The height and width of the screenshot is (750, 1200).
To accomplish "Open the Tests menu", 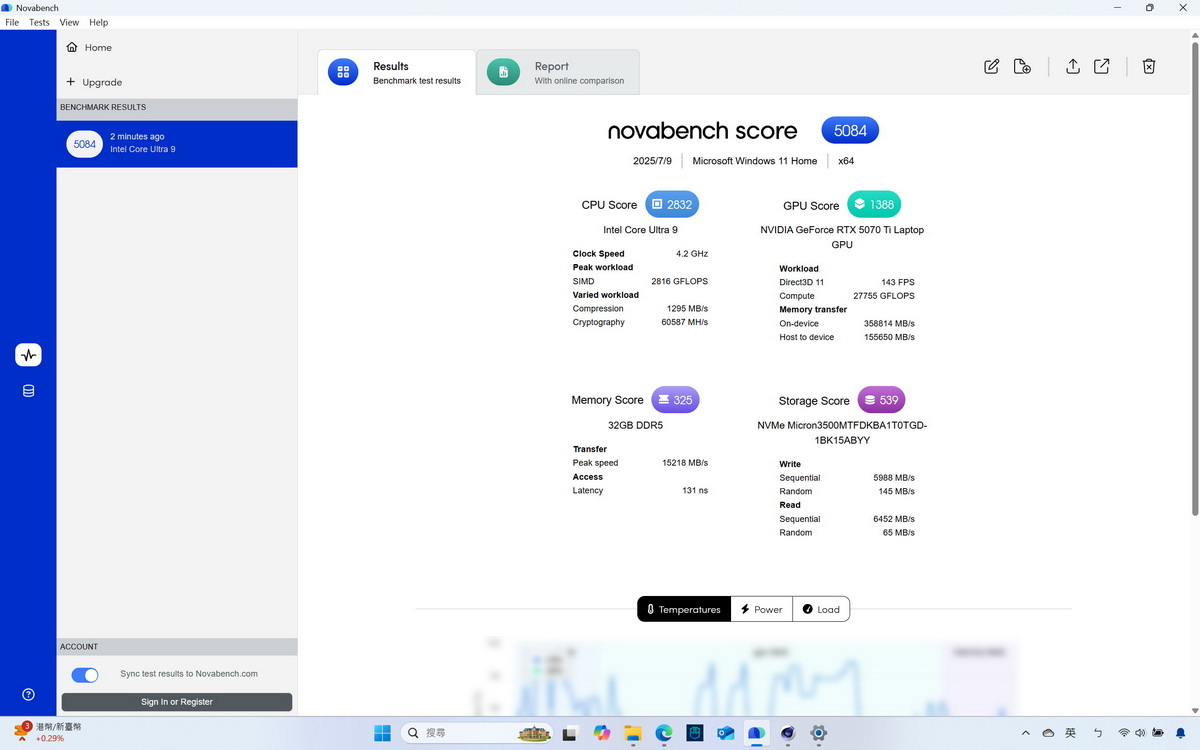I will click(x=39, y=22).
